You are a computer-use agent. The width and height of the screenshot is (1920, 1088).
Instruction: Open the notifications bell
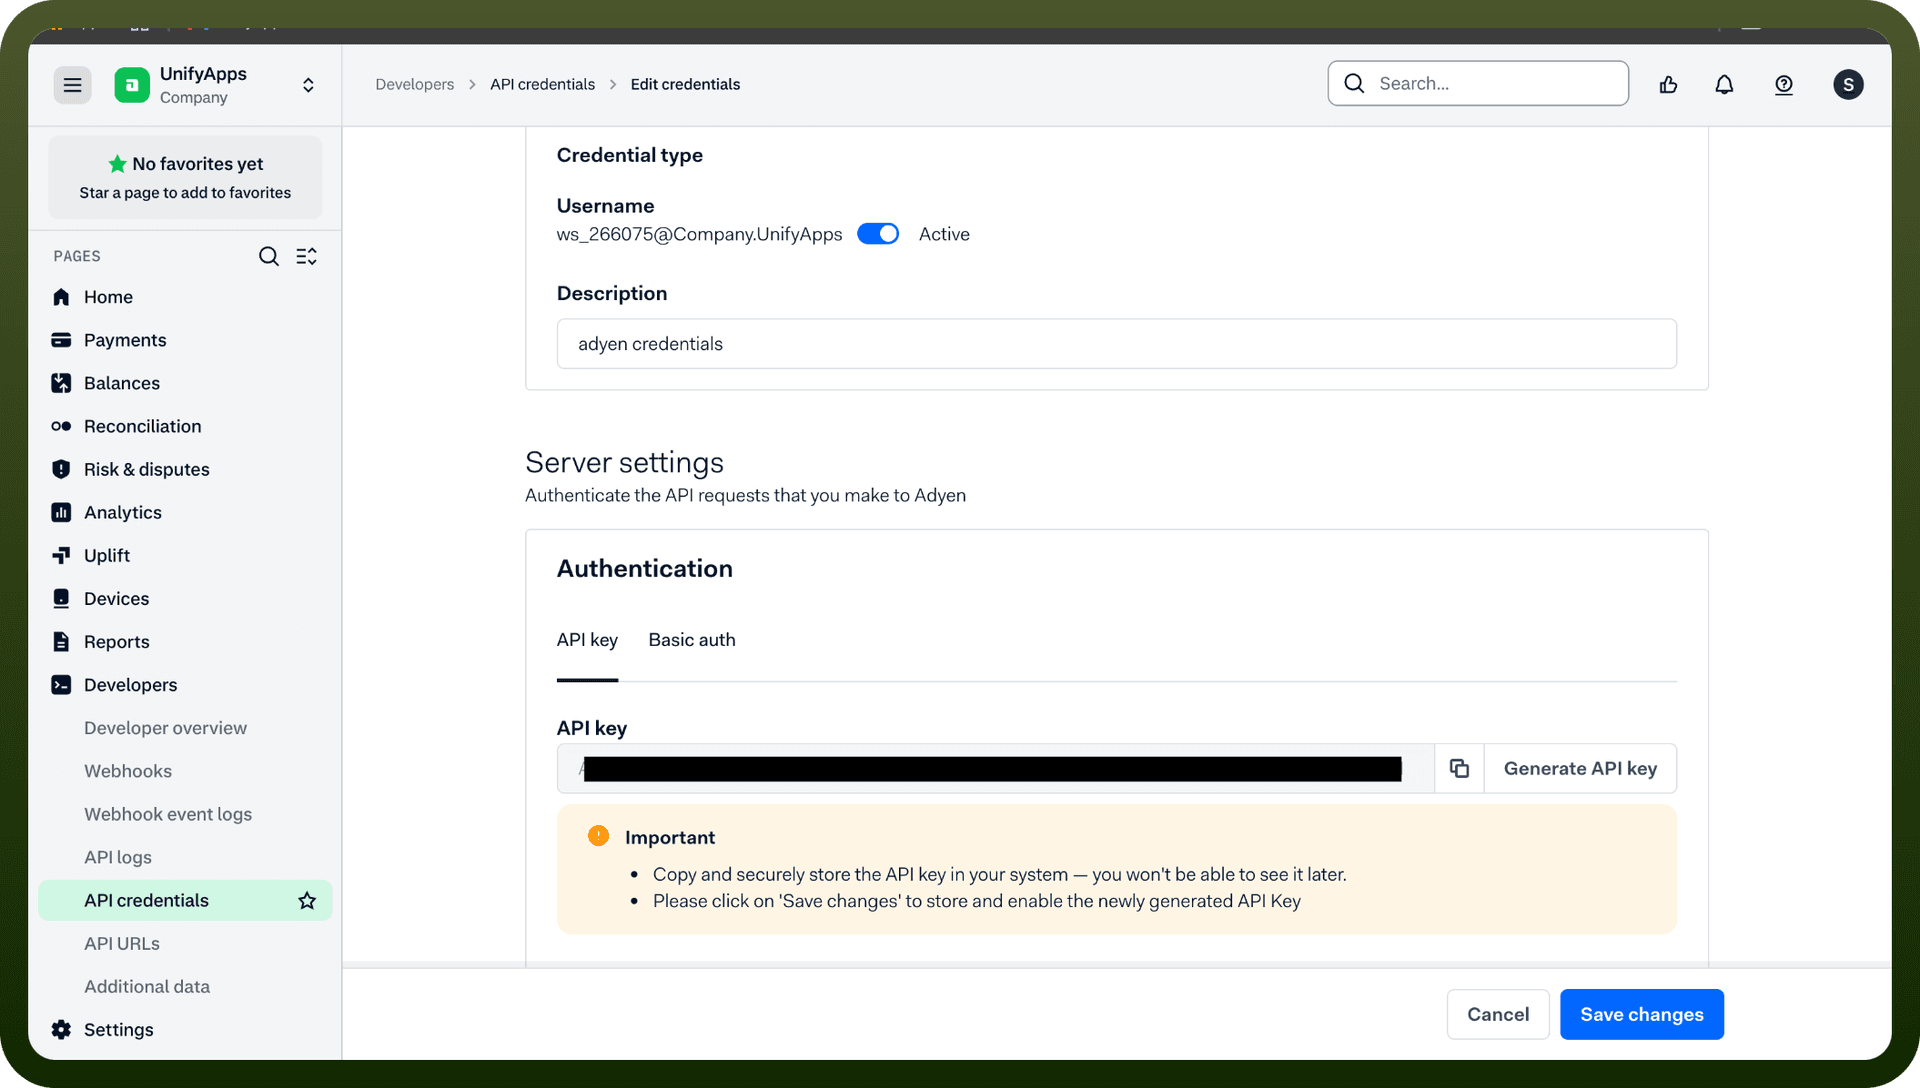1724,85
